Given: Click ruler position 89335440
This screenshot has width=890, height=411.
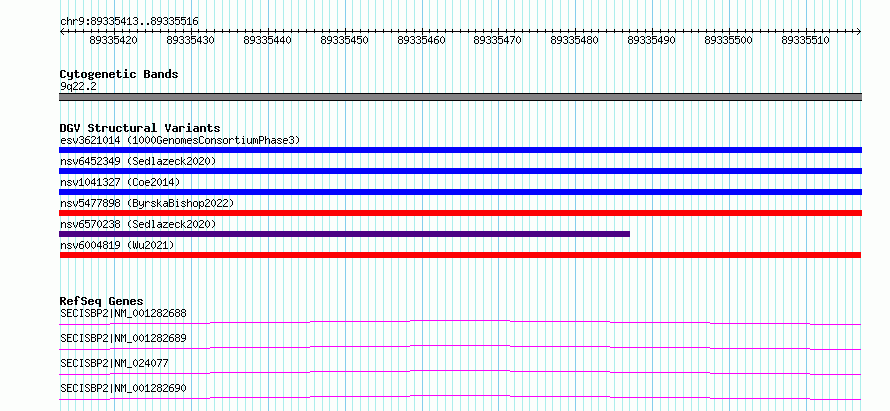Looking at the screenshot, I should [268, 40].
